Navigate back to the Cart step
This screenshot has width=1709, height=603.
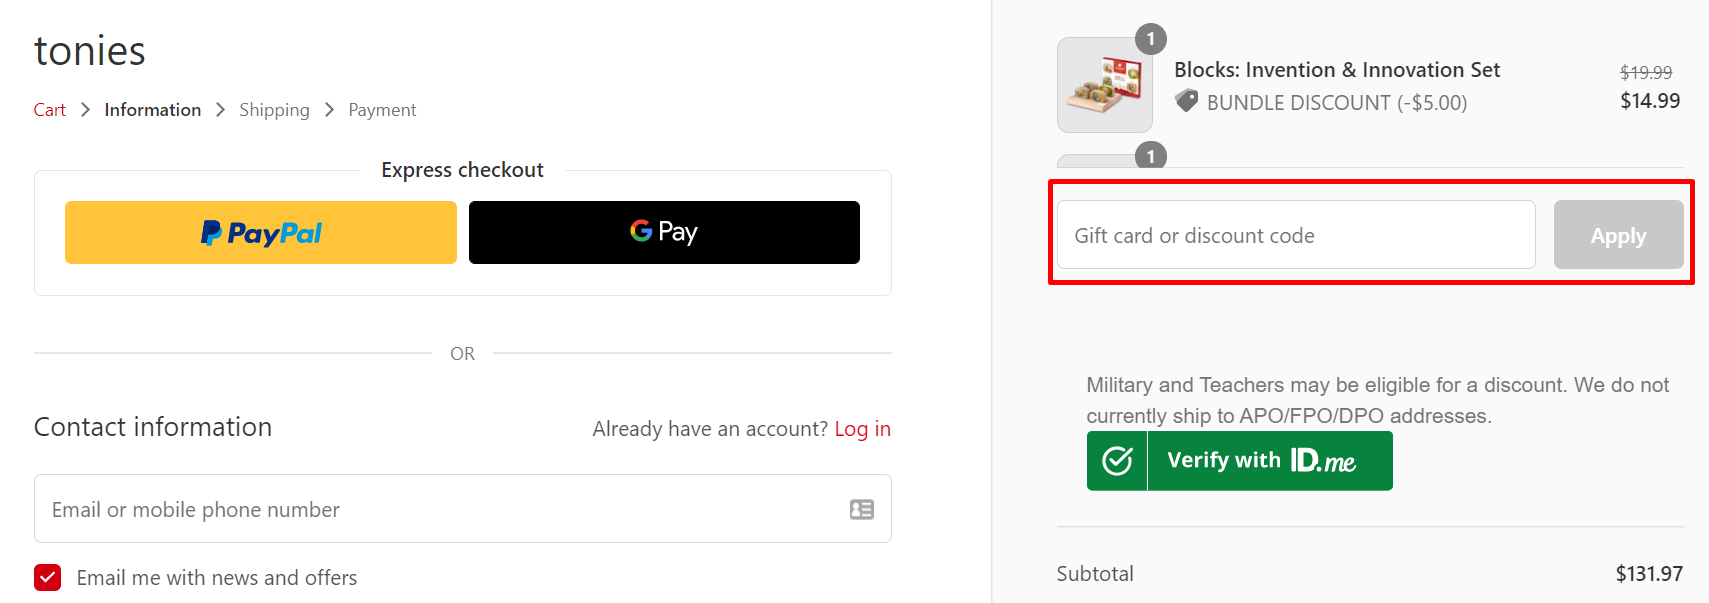tap(49, 109)
